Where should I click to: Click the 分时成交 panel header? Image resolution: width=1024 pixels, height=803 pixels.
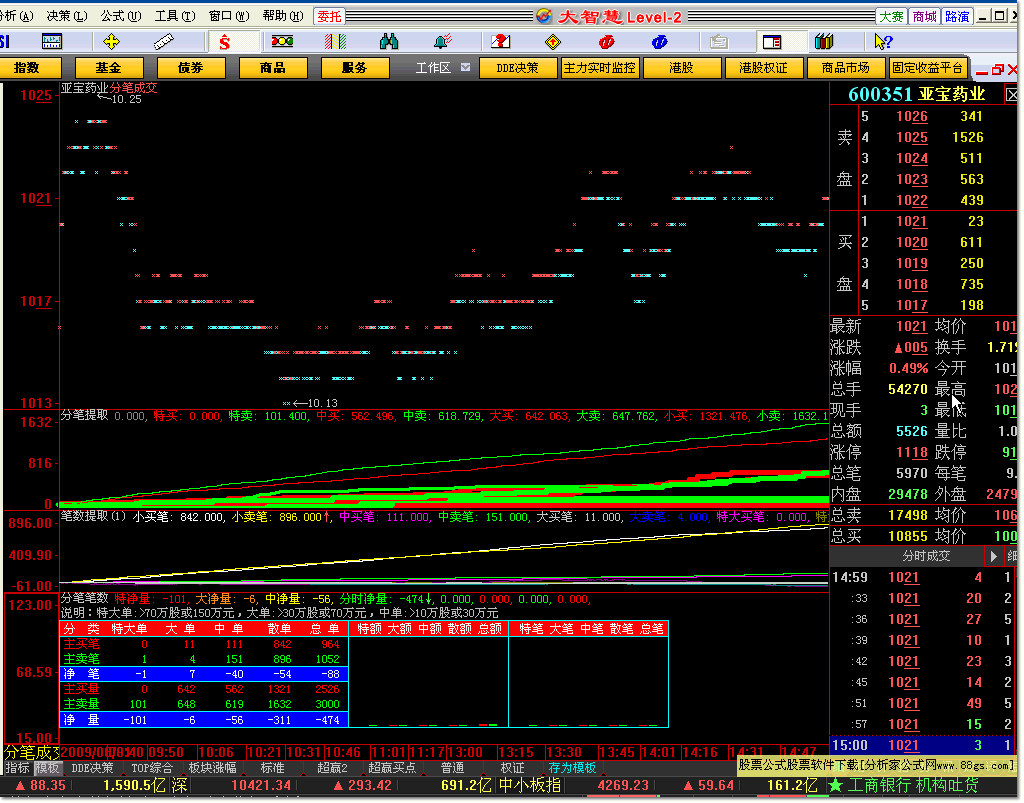(x=926, y=556)
